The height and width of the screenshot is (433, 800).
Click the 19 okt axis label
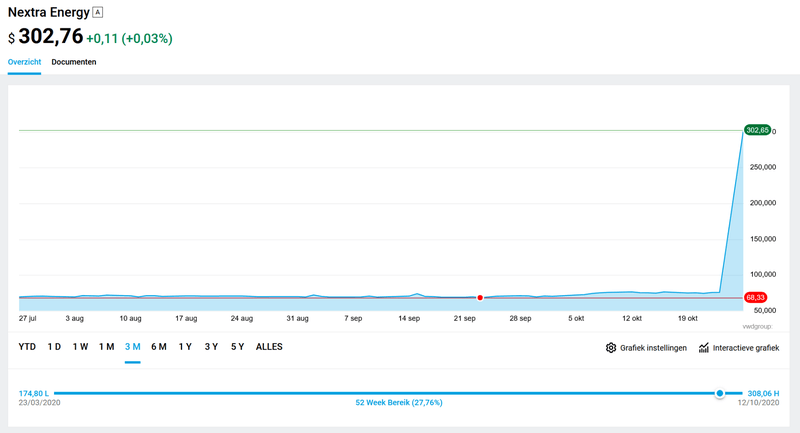688,318
